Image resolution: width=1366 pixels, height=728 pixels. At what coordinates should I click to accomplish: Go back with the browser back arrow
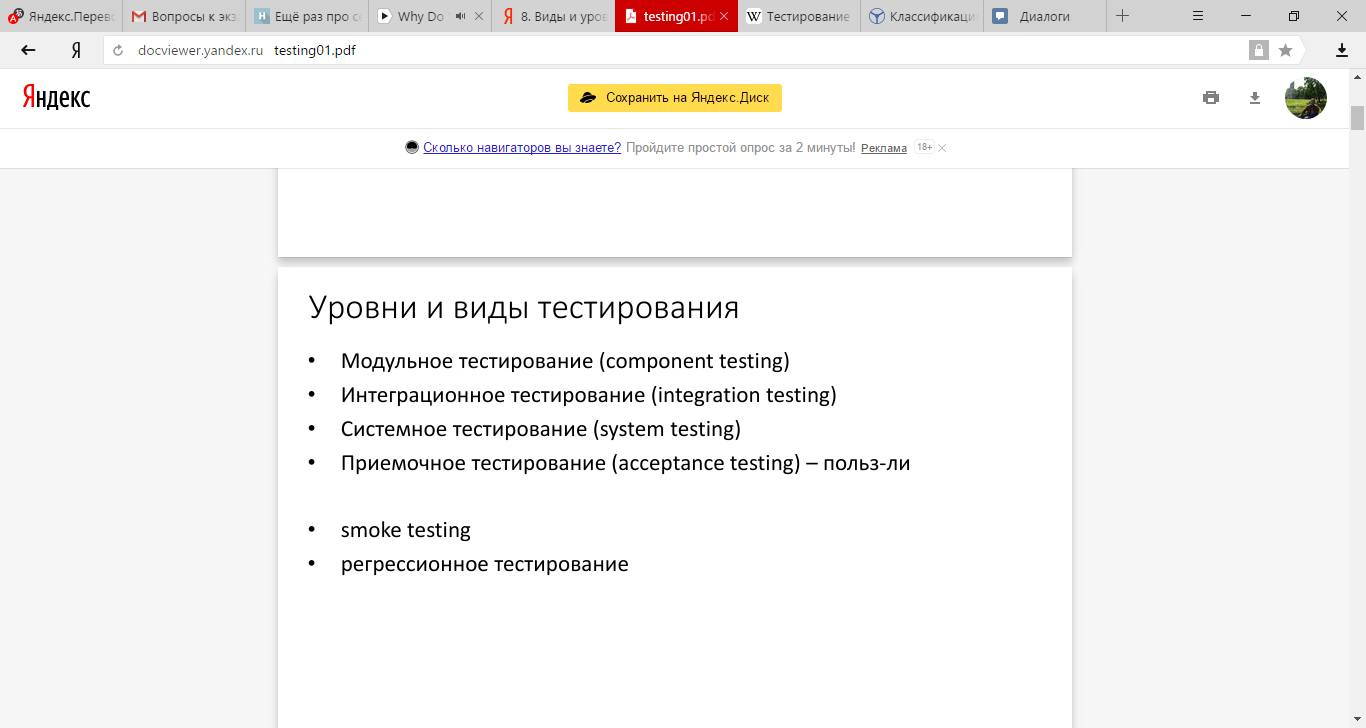pyautogui.click(x=28, y=50)
